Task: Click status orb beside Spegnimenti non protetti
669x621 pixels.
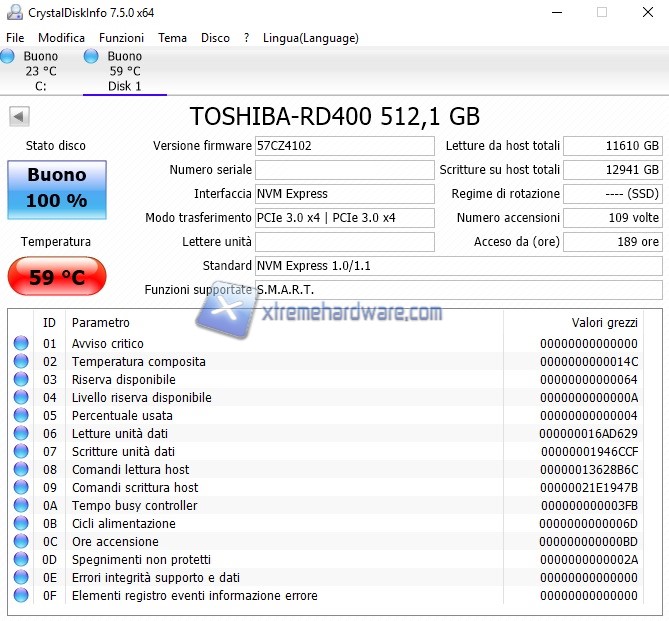Action: pyautogui.click(x=21, y=560)
